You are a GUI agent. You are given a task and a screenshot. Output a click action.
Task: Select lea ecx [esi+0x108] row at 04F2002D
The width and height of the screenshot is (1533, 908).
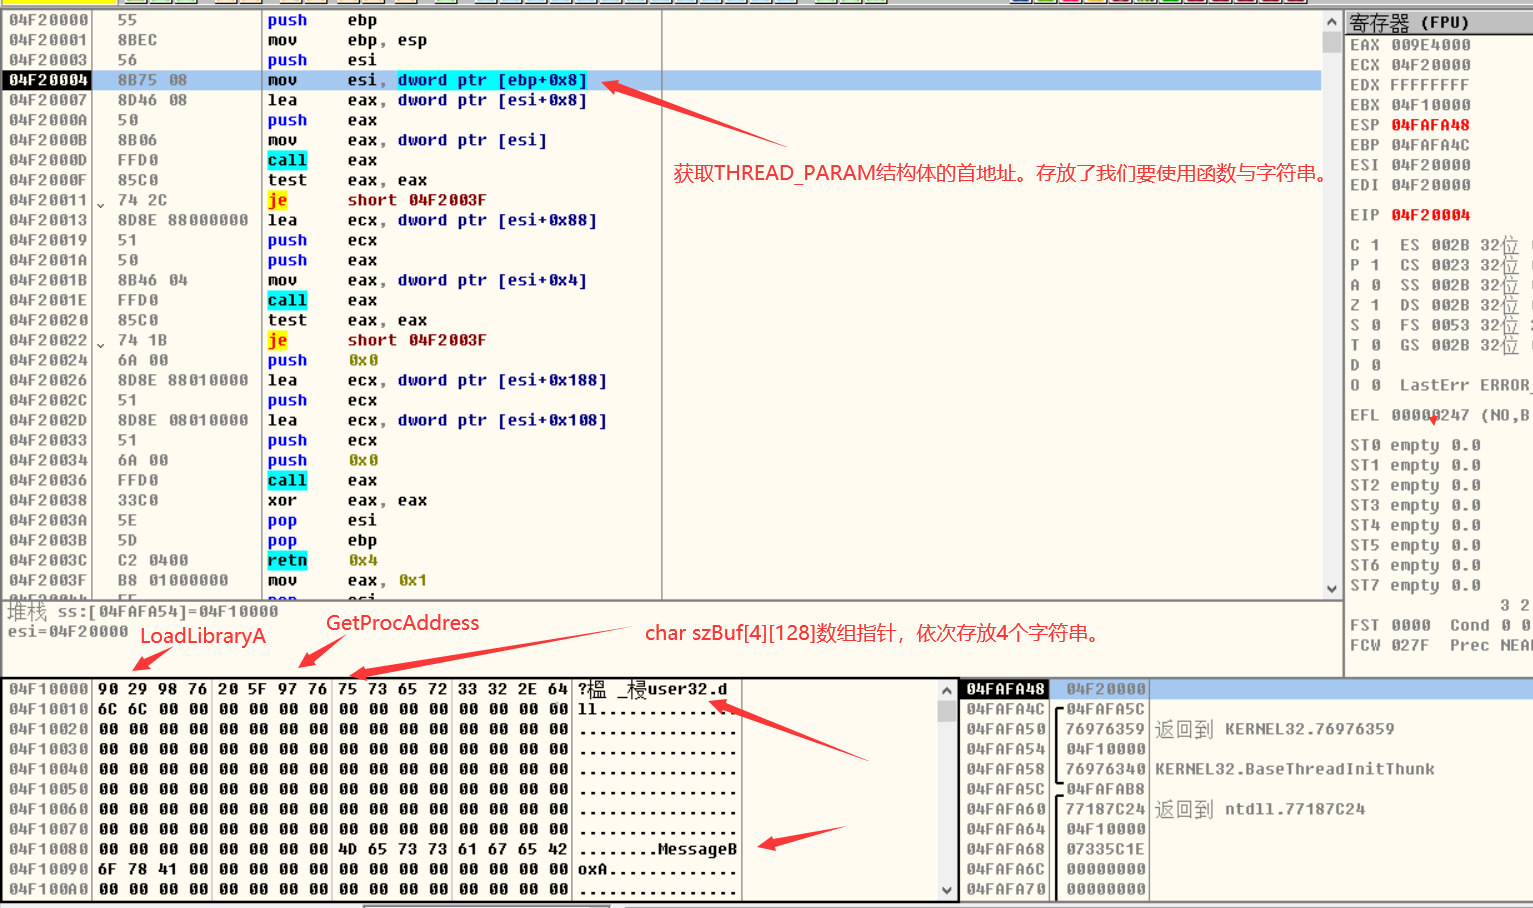[x=662, y=420]
